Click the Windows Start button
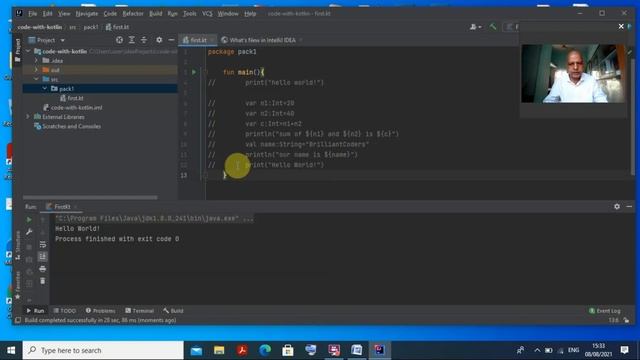Image resolution: width=640 pixels, height=360 pixels. 11,350
